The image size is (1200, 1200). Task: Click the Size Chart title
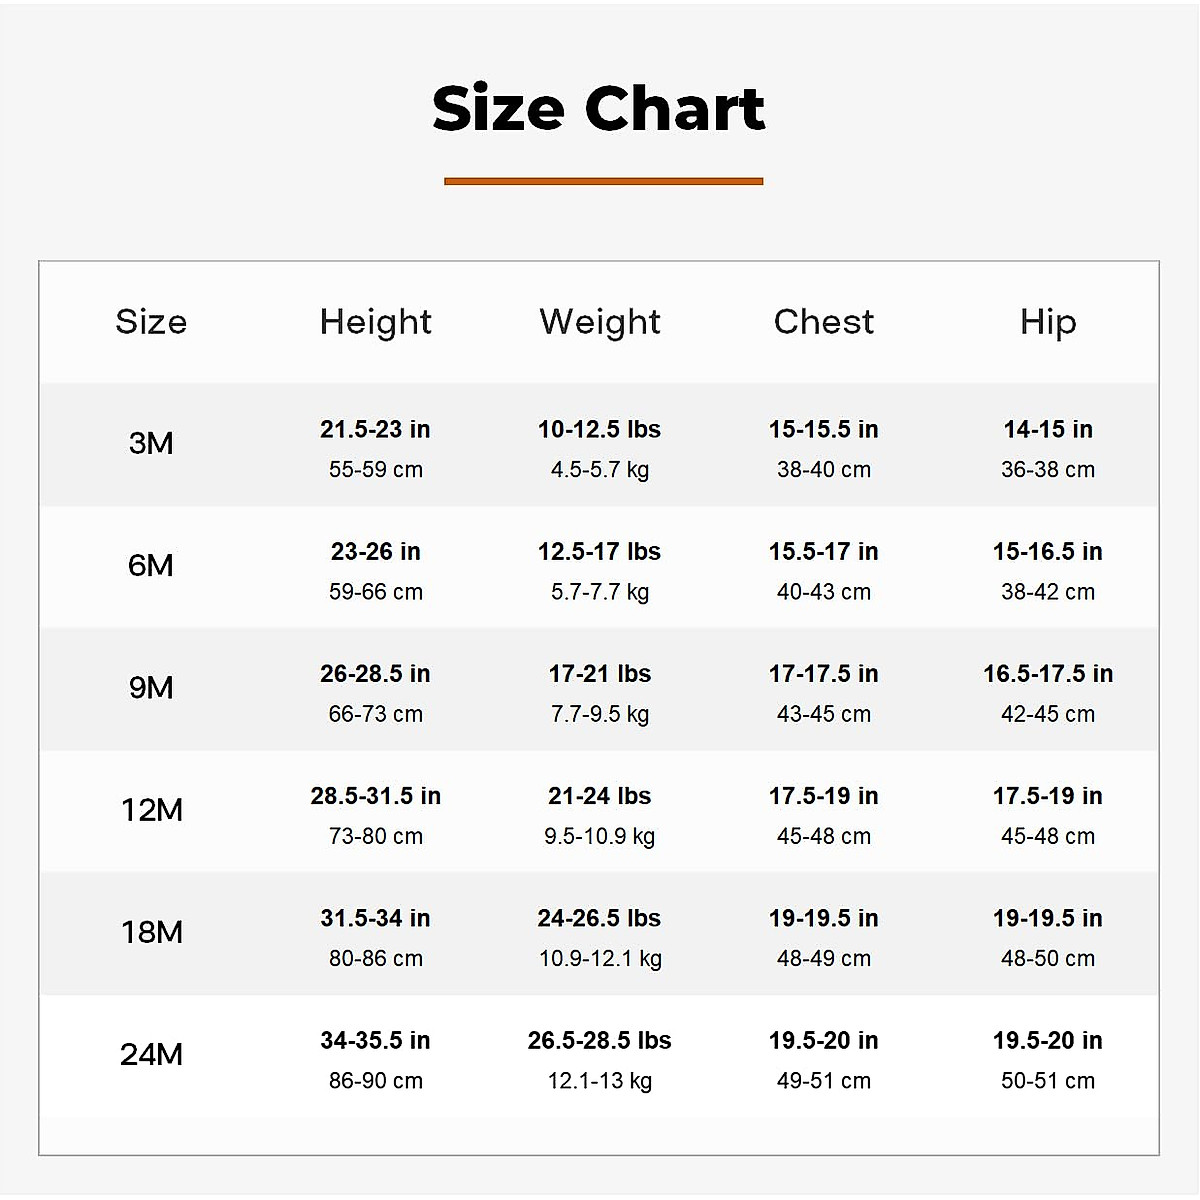599,108
